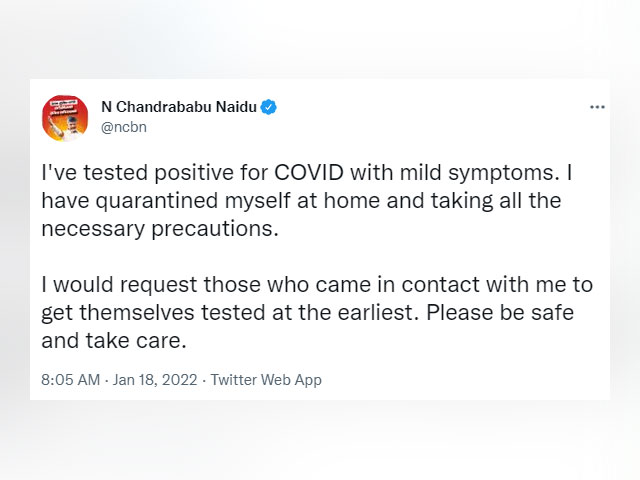640x480 pixels.
Task: Open the Twitter Web App source link
Action: [x=266, y=380]
